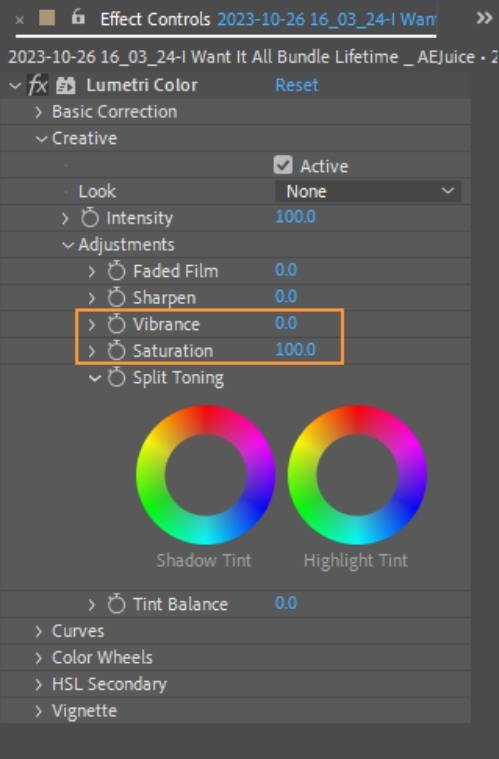Open the Look dropdown set to None

point(368,191)
